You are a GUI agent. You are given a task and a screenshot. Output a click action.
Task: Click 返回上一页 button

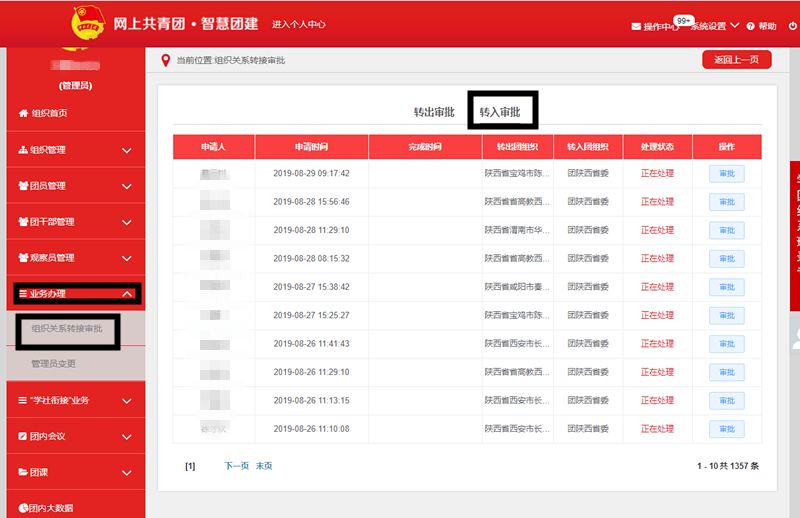(736, 60)
